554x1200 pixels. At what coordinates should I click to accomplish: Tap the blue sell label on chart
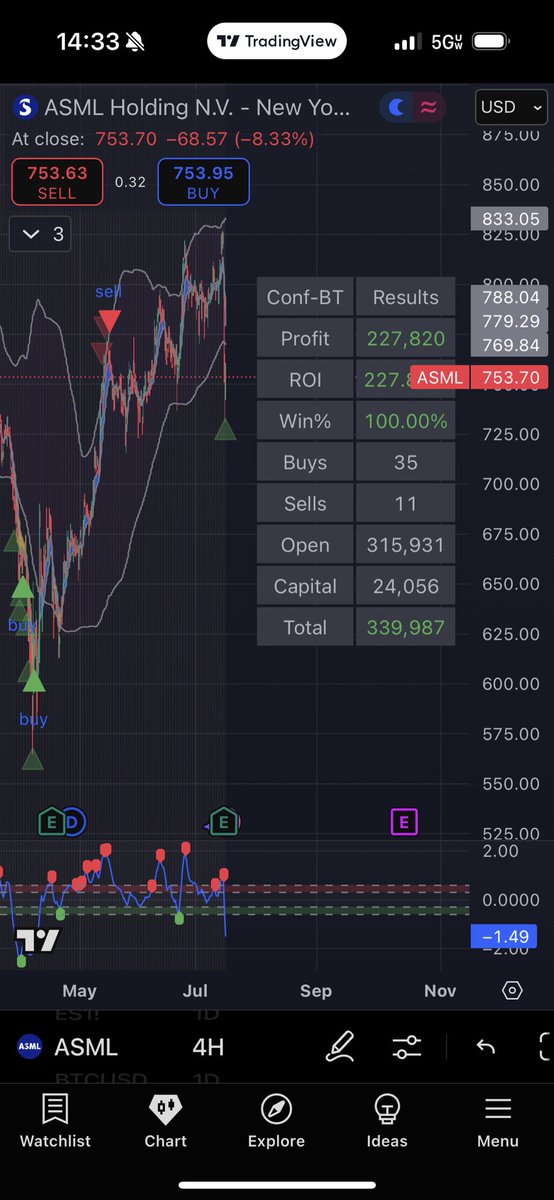(108, 292)
